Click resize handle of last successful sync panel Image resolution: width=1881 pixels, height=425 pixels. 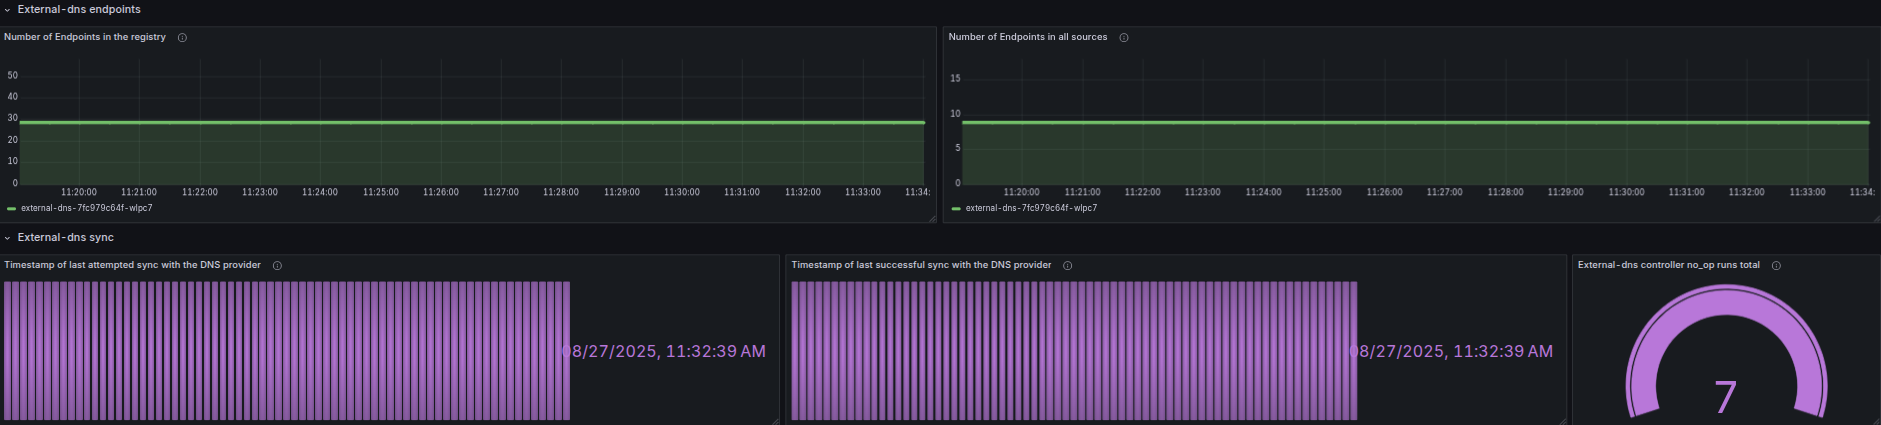(1562, 420)
